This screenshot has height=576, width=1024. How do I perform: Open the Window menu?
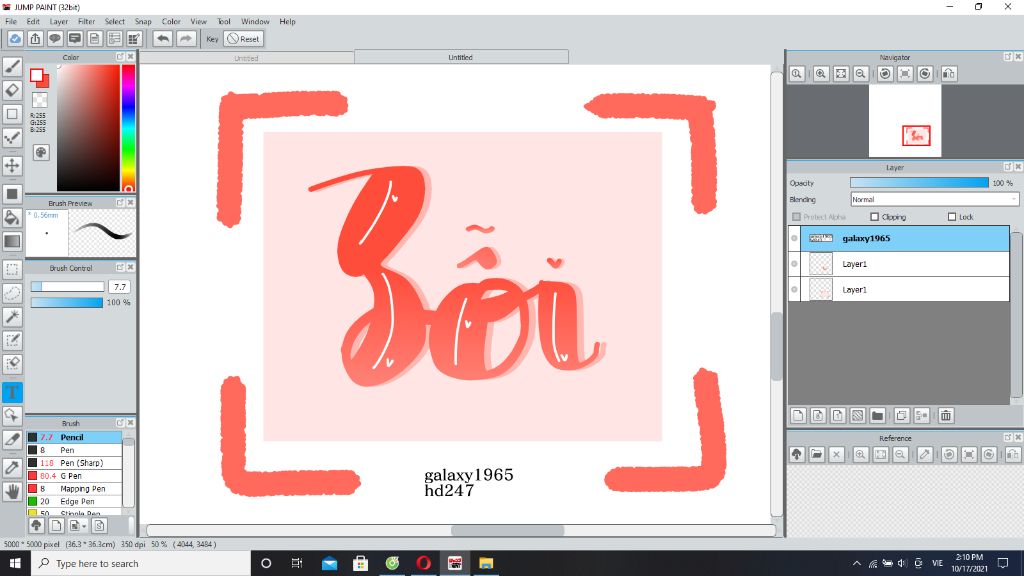255,22
